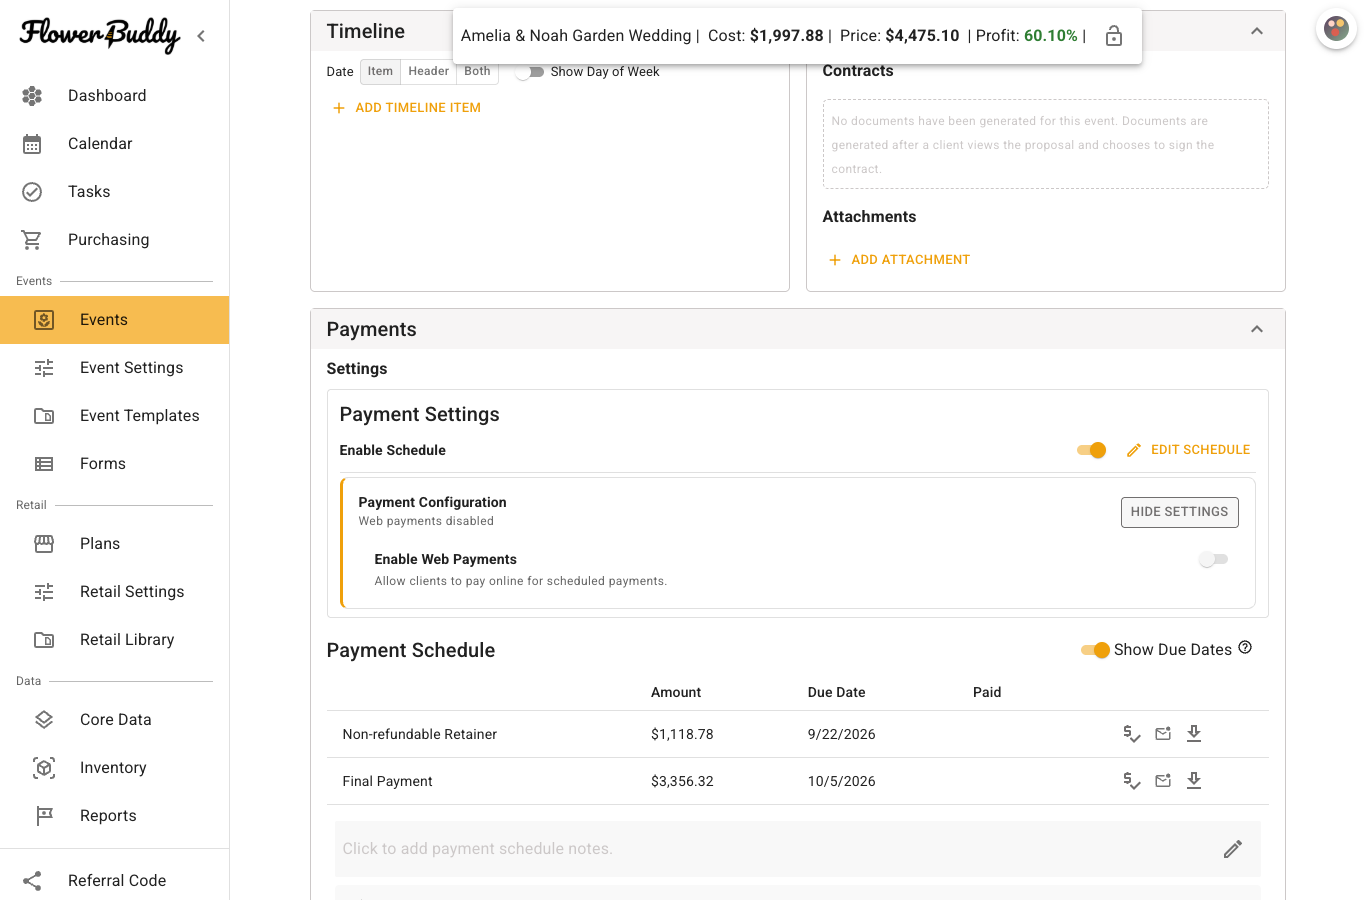The image size is (1365, 900).
Task: Click the Inventory box icon
Action: 44,768
